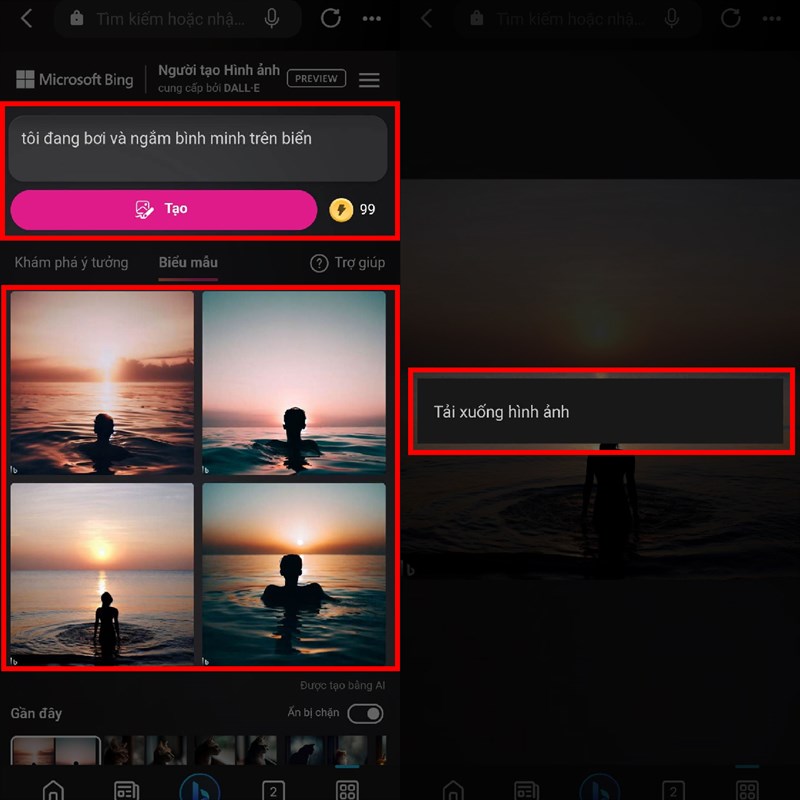Image resolution: width=800 pixels, height=800 pixels.
Task: Tap the lightning boost coin showing 99
Action: (x=342, y=210)
